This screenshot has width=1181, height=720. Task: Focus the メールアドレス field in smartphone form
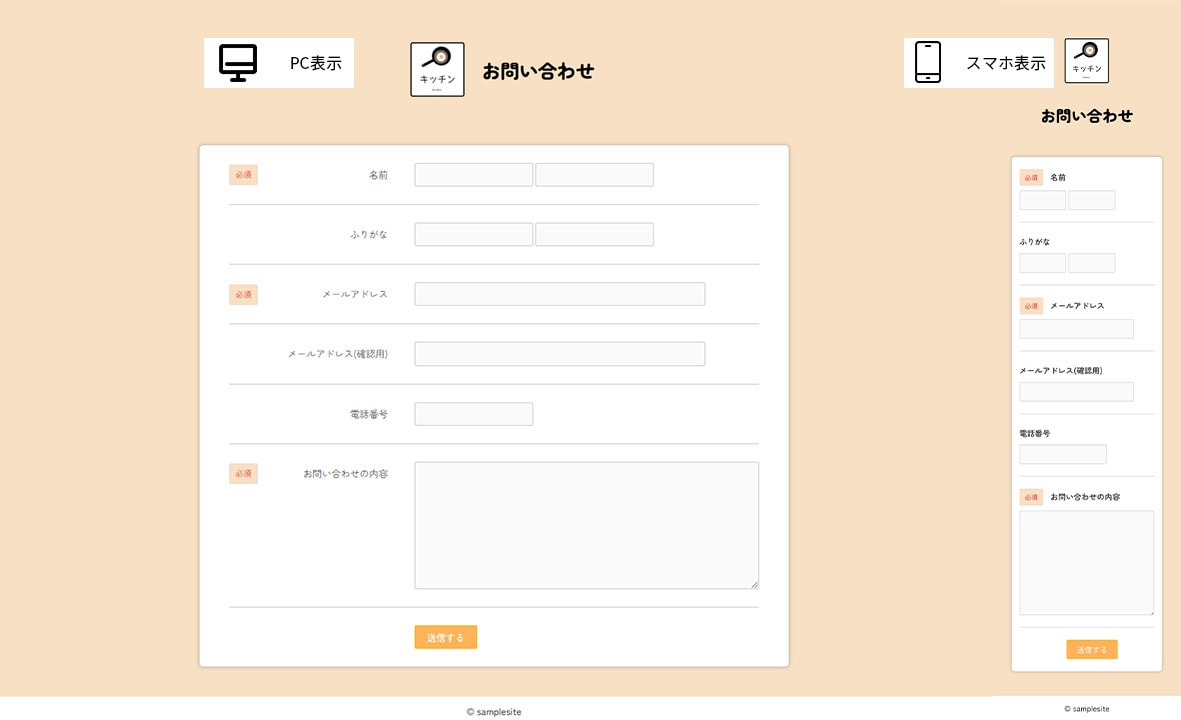pos(1076,329)
